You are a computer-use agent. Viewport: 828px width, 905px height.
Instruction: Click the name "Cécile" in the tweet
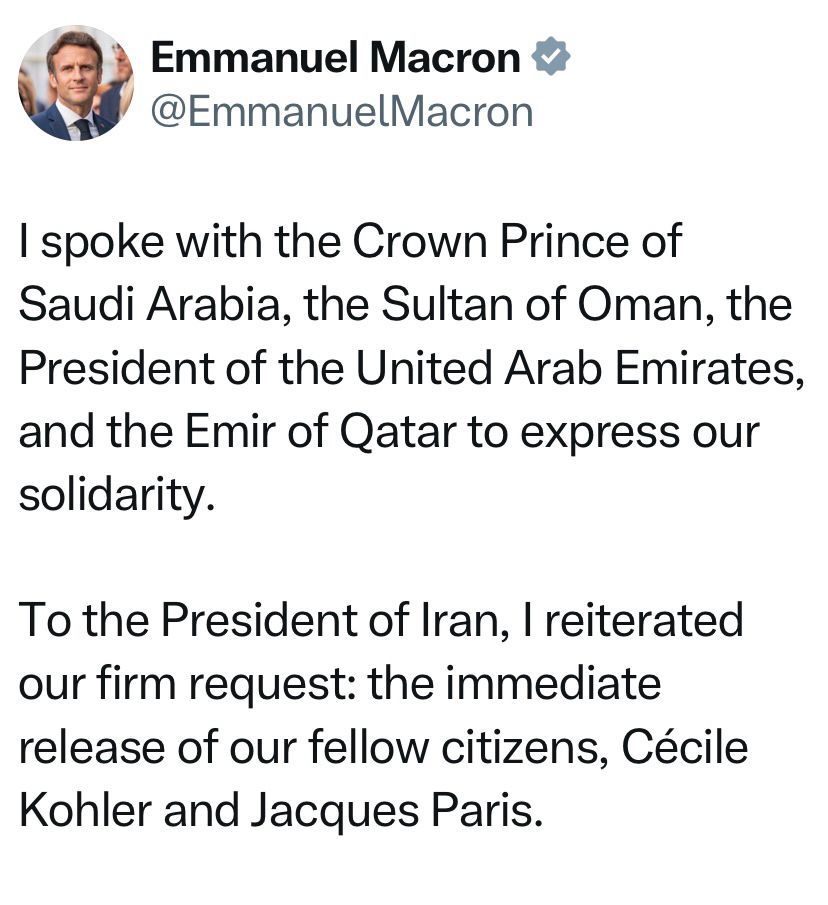point(685,746)
